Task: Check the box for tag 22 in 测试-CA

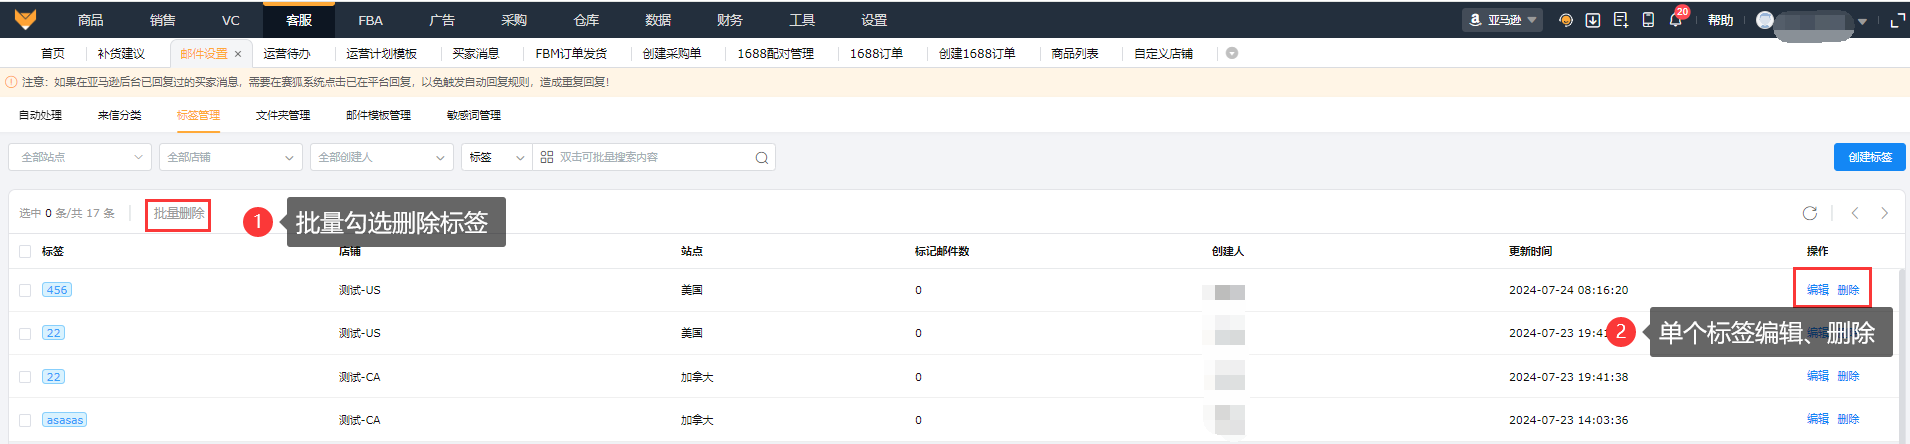Action: [x=25, y=377]
